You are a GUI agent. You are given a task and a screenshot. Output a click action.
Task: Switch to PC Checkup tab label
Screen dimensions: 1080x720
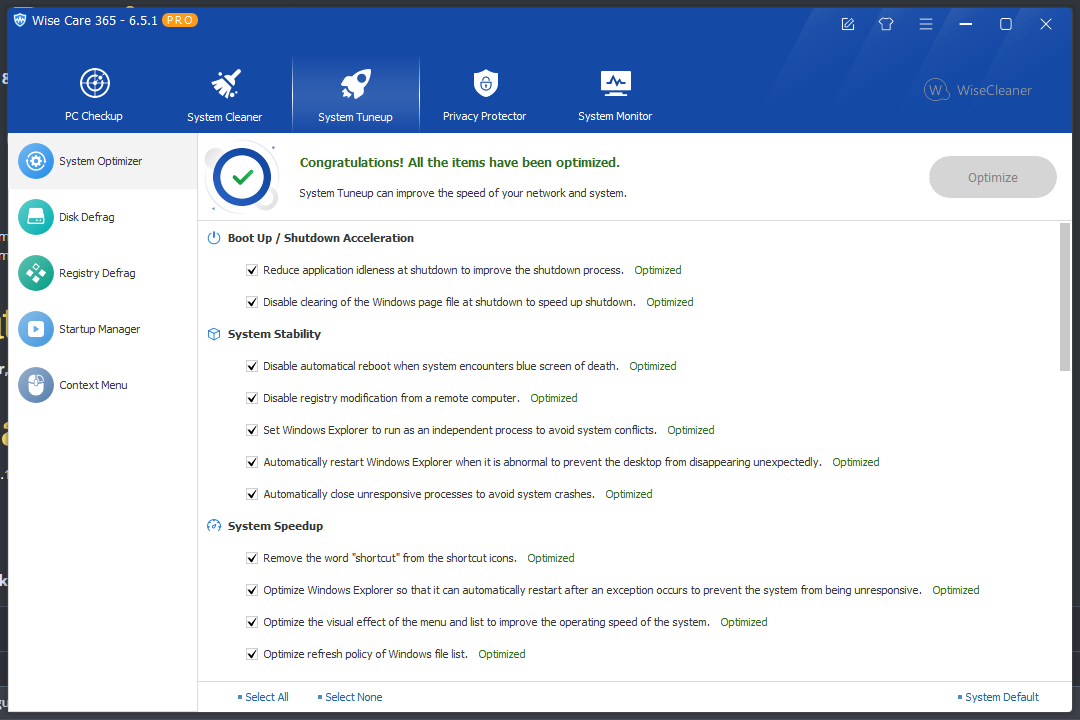pos(94,116)
